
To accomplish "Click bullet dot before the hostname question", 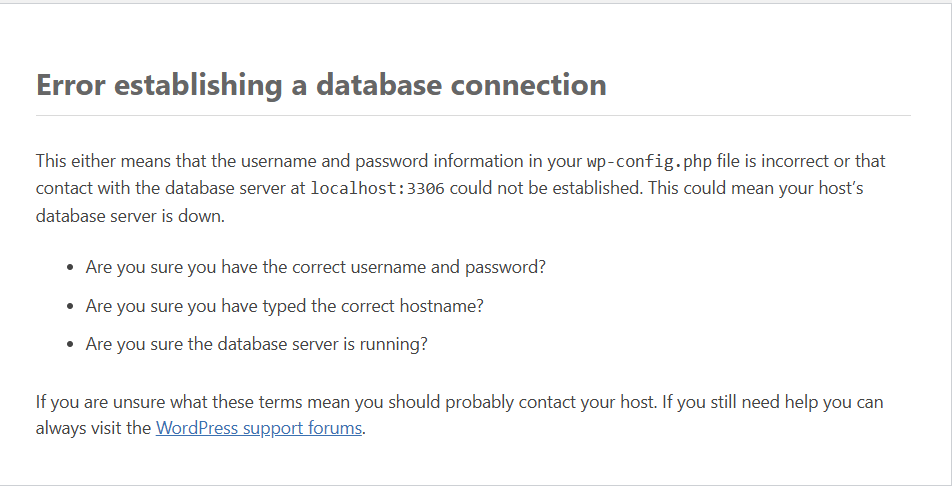I will click(x=71, y=306).
